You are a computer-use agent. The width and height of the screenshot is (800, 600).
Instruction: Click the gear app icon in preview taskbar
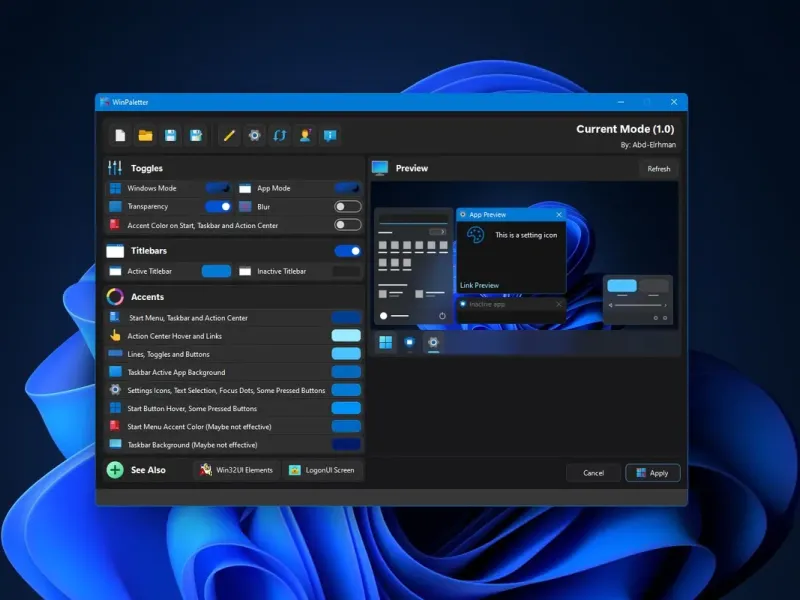point(433,342)
